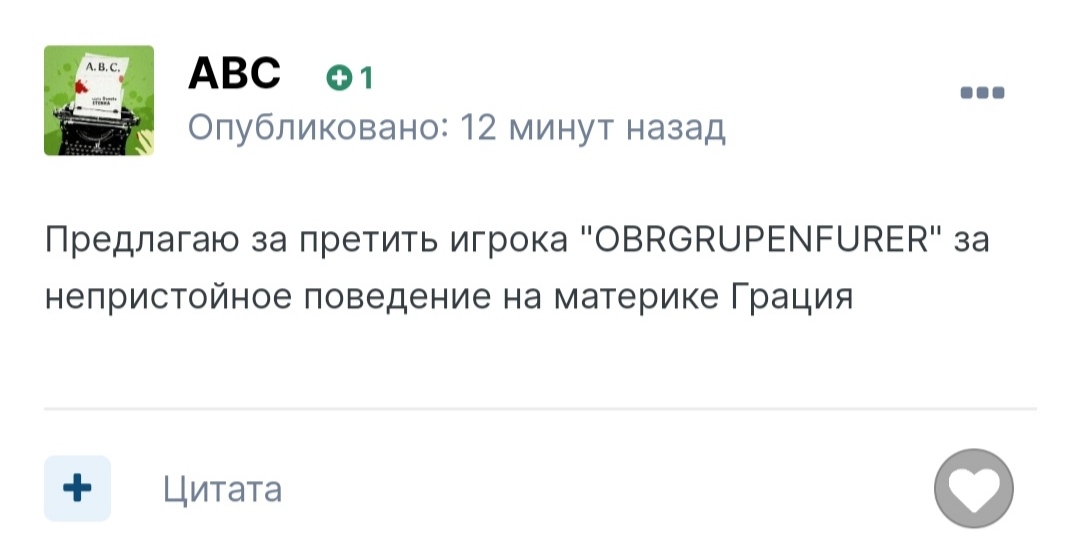The height and width of the screenshot is (555, 1080).
Task: Open the ABC author profile name
Action: (234, 73)
